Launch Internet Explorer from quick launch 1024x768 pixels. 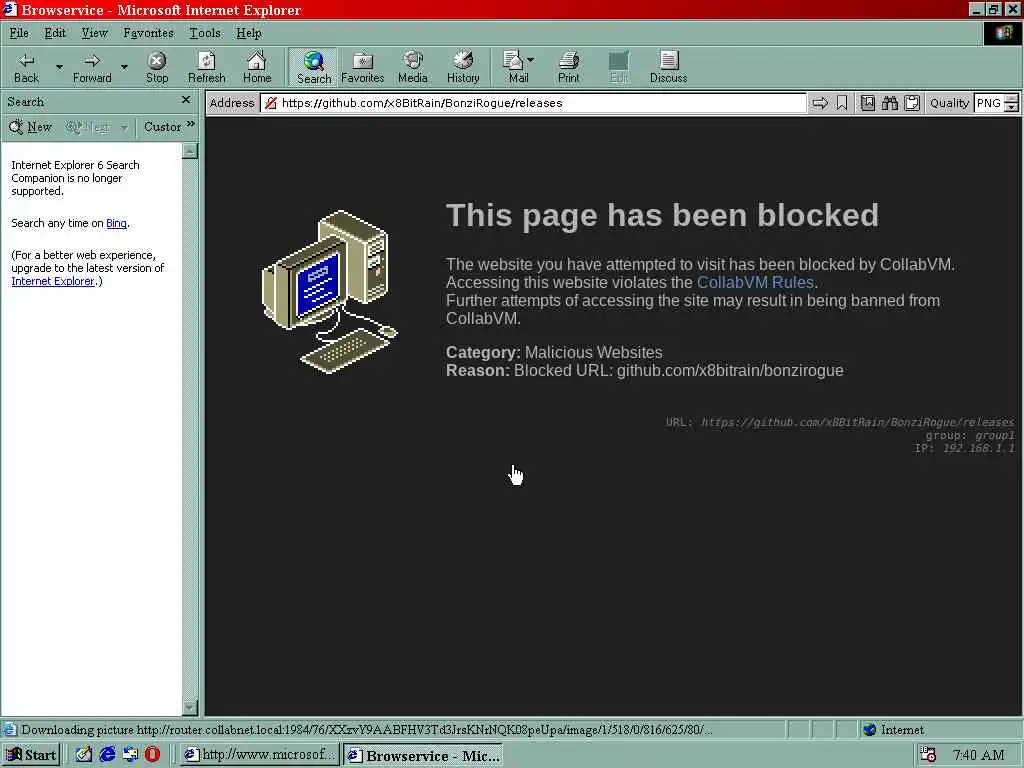coord(107,754)
